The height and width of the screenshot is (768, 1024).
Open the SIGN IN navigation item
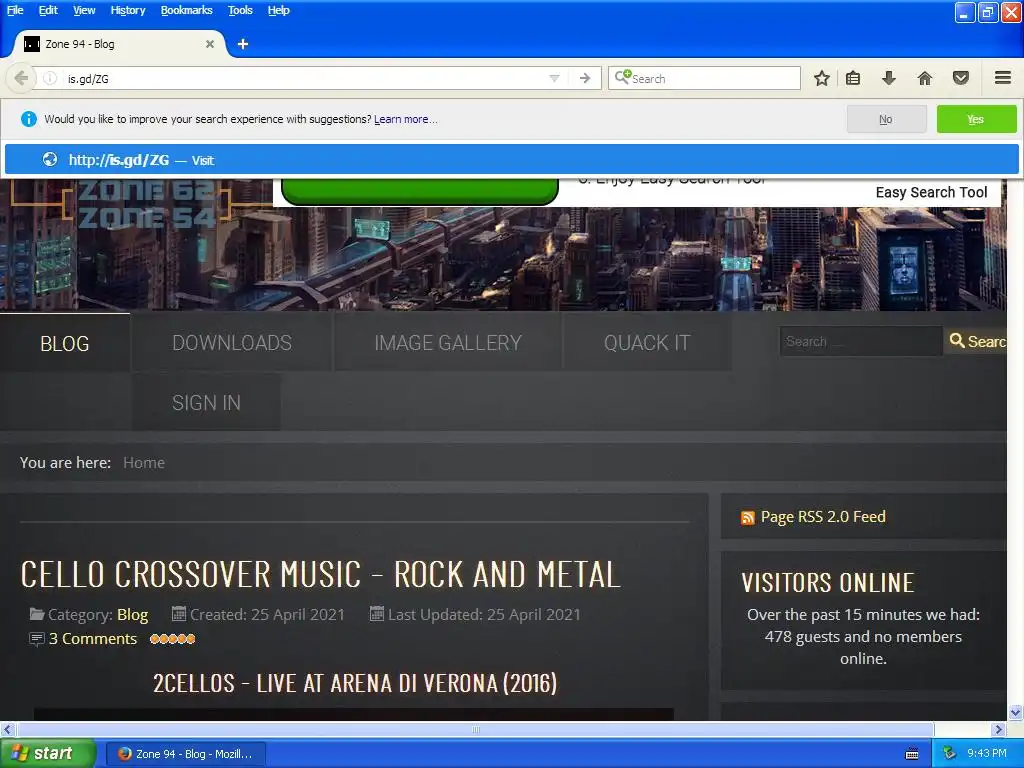[x=206, y=402]
